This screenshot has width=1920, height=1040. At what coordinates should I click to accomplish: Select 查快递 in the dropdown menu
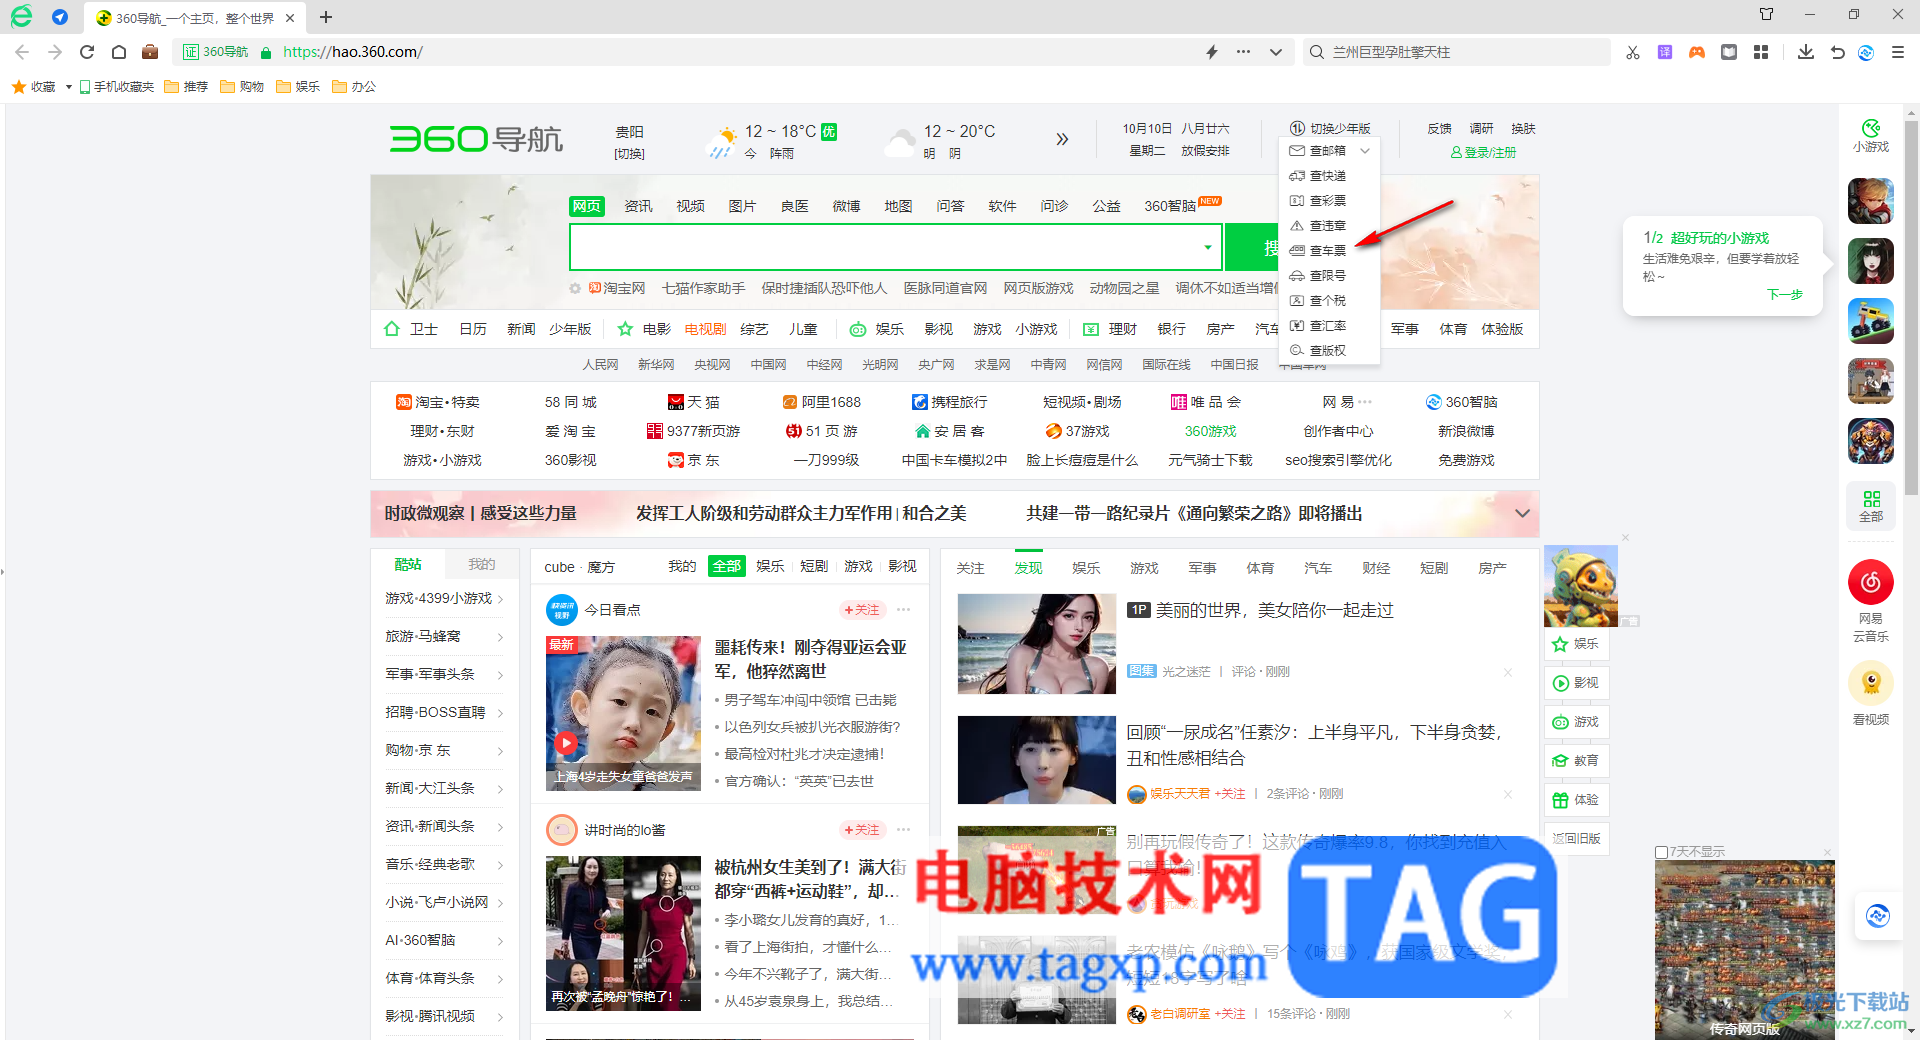pyautogui.click(x=1330, y=176)
